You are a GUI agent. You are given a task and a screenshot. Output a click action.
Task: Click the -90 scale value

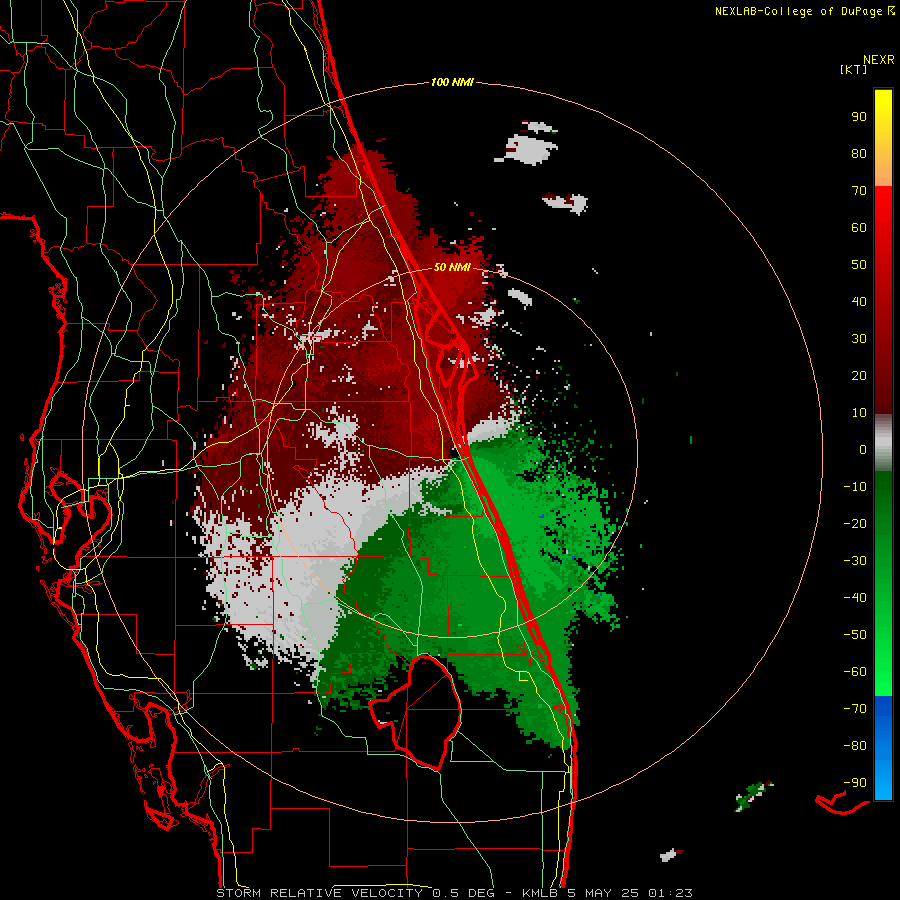[x=855, y=783]
